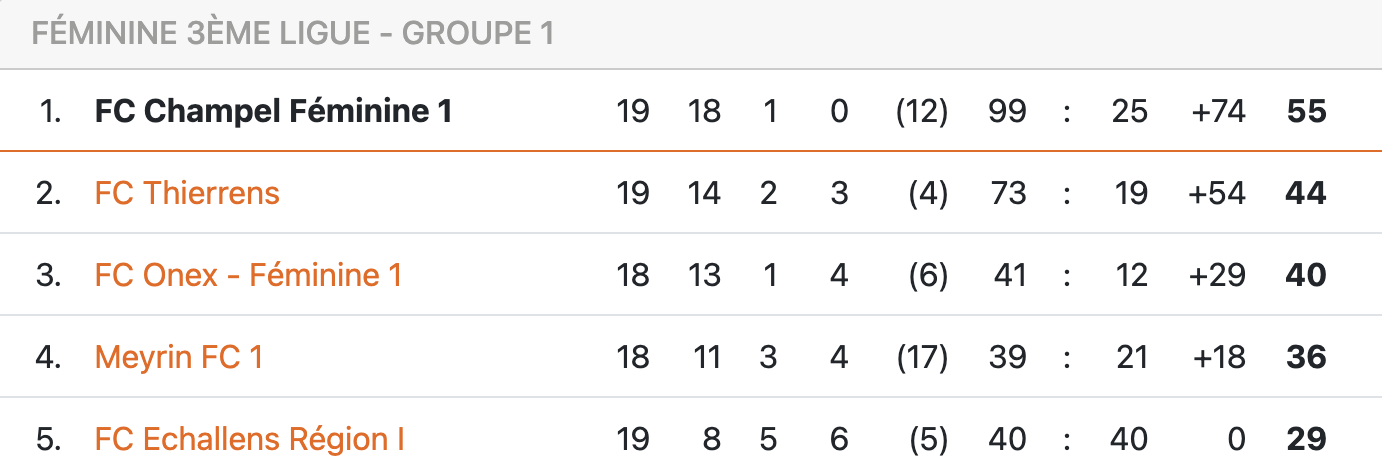This screenshot has width=1382, height=474.
Task: Click the +74 goal difference for Champel
Action: point(1218,111)
